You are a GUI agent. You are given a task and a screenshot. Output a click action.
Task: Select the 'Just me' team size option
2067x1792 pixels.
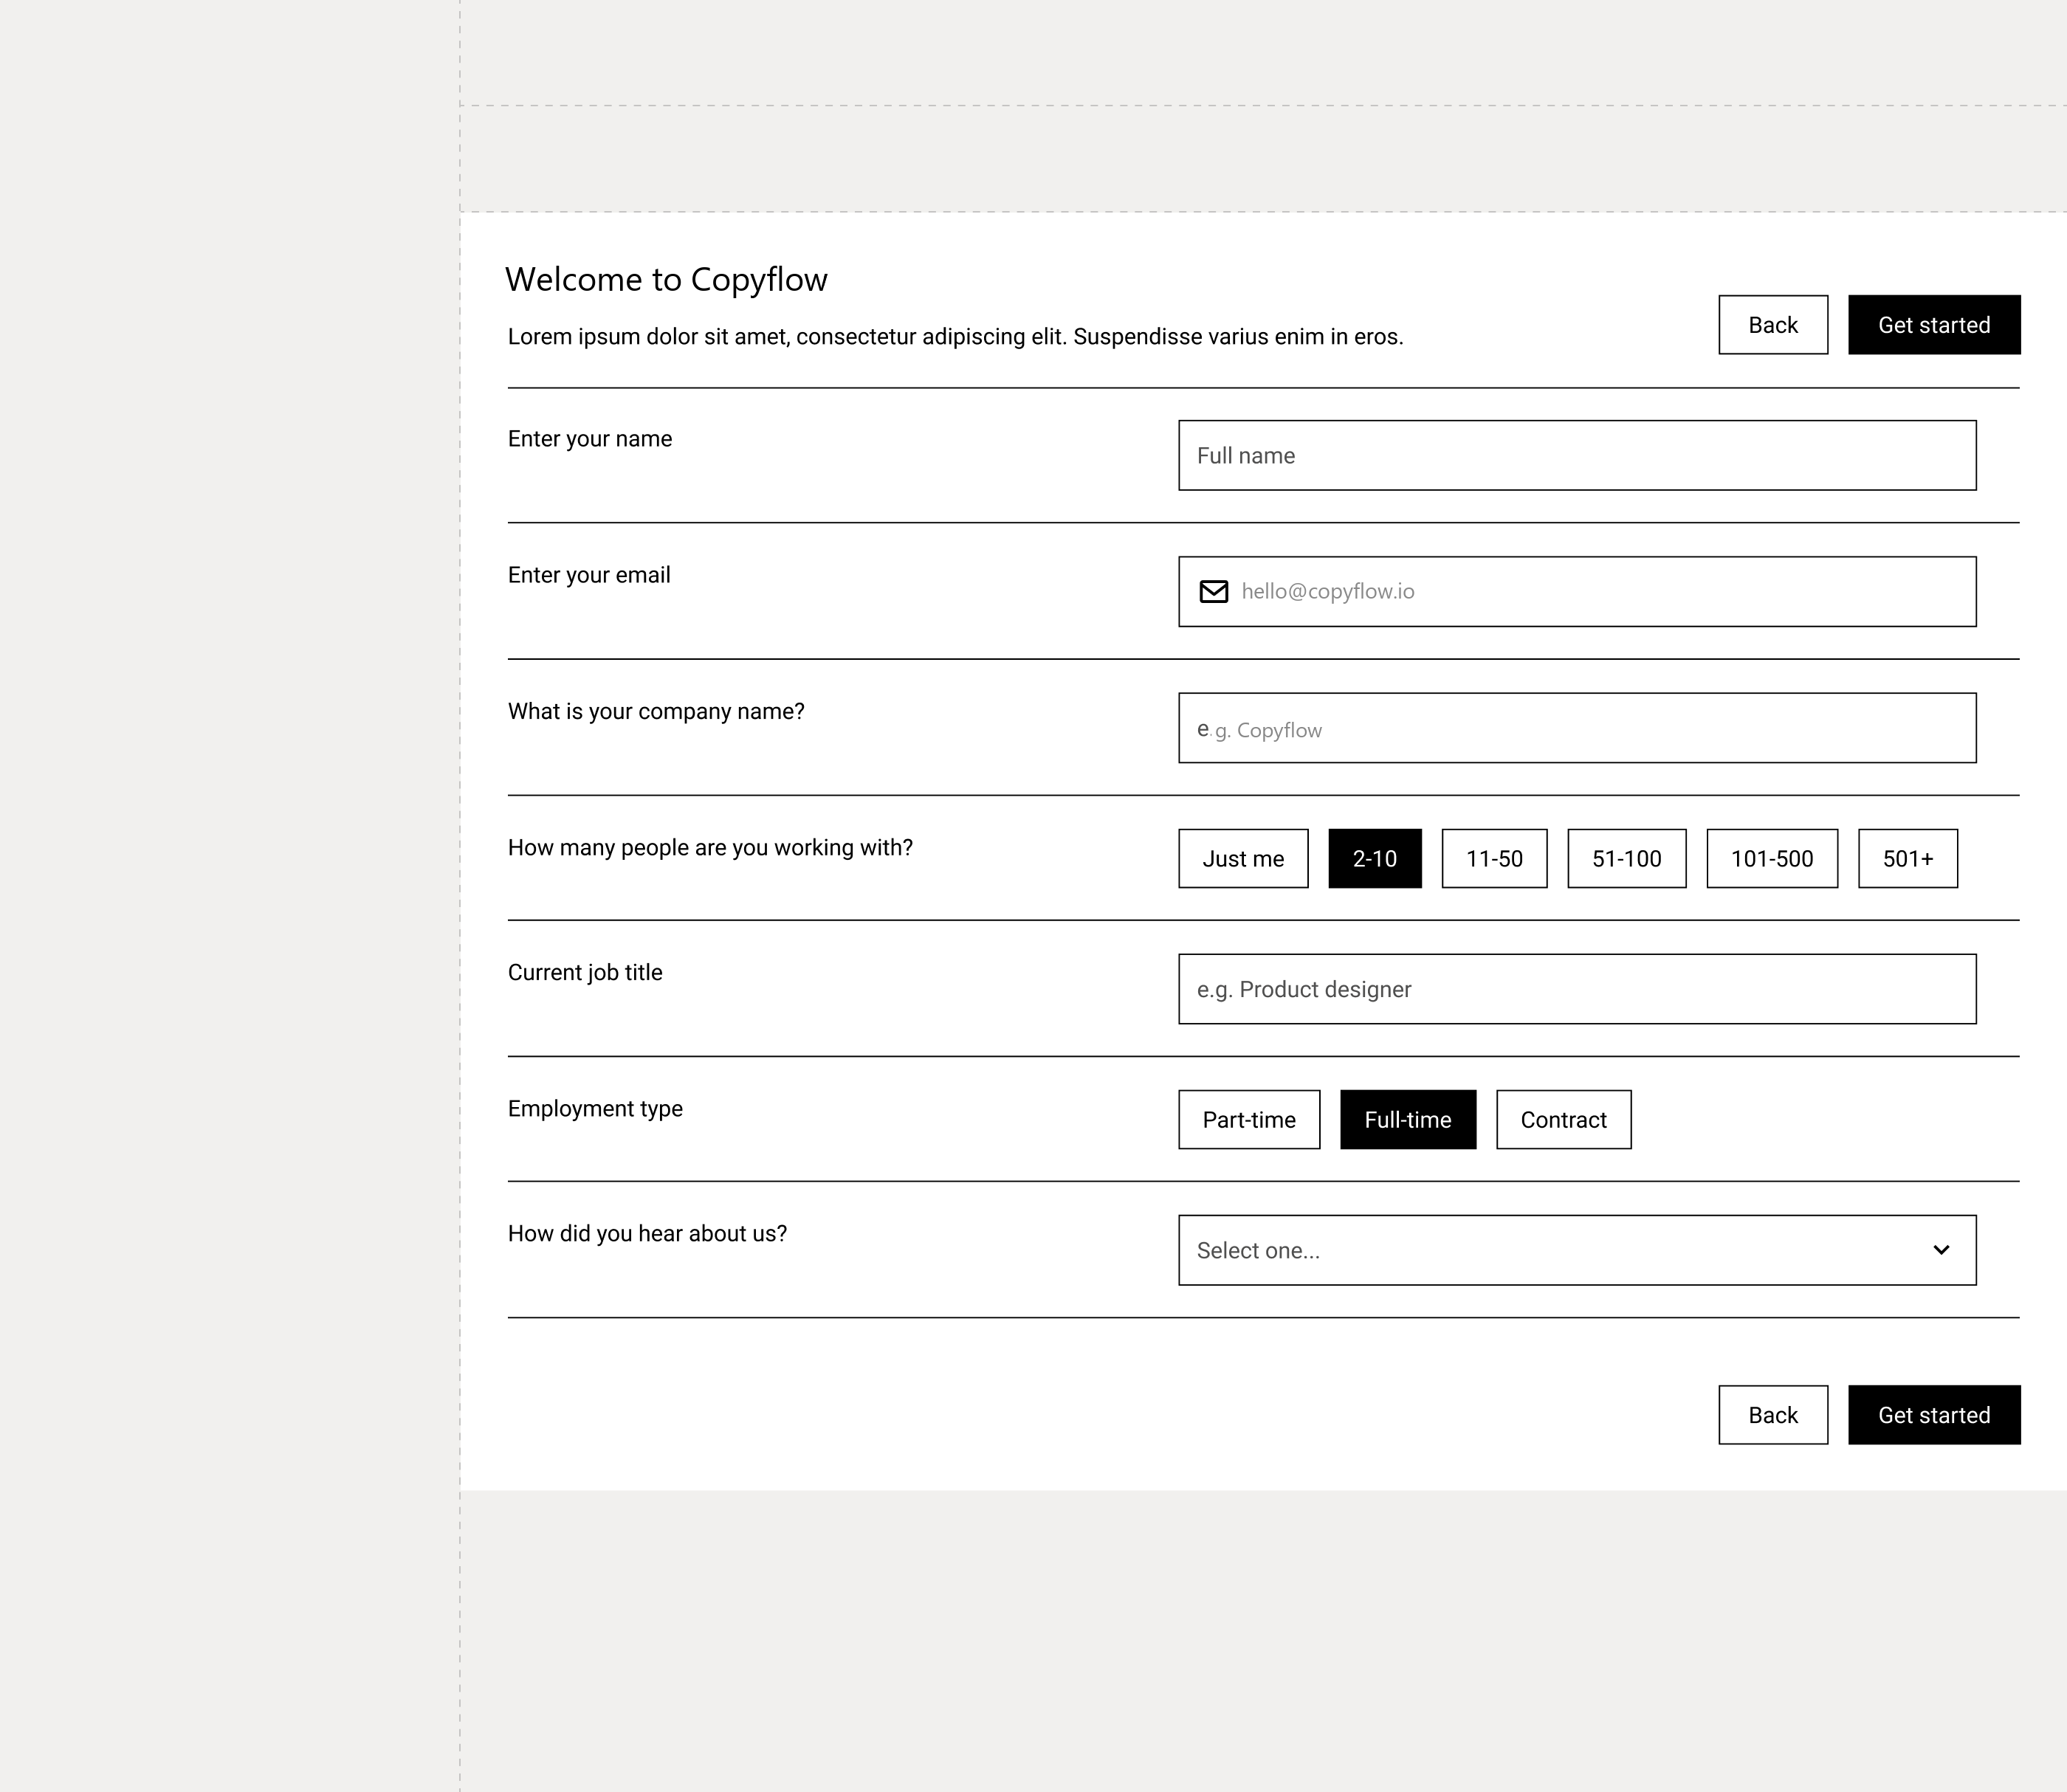pos(1243,858)
